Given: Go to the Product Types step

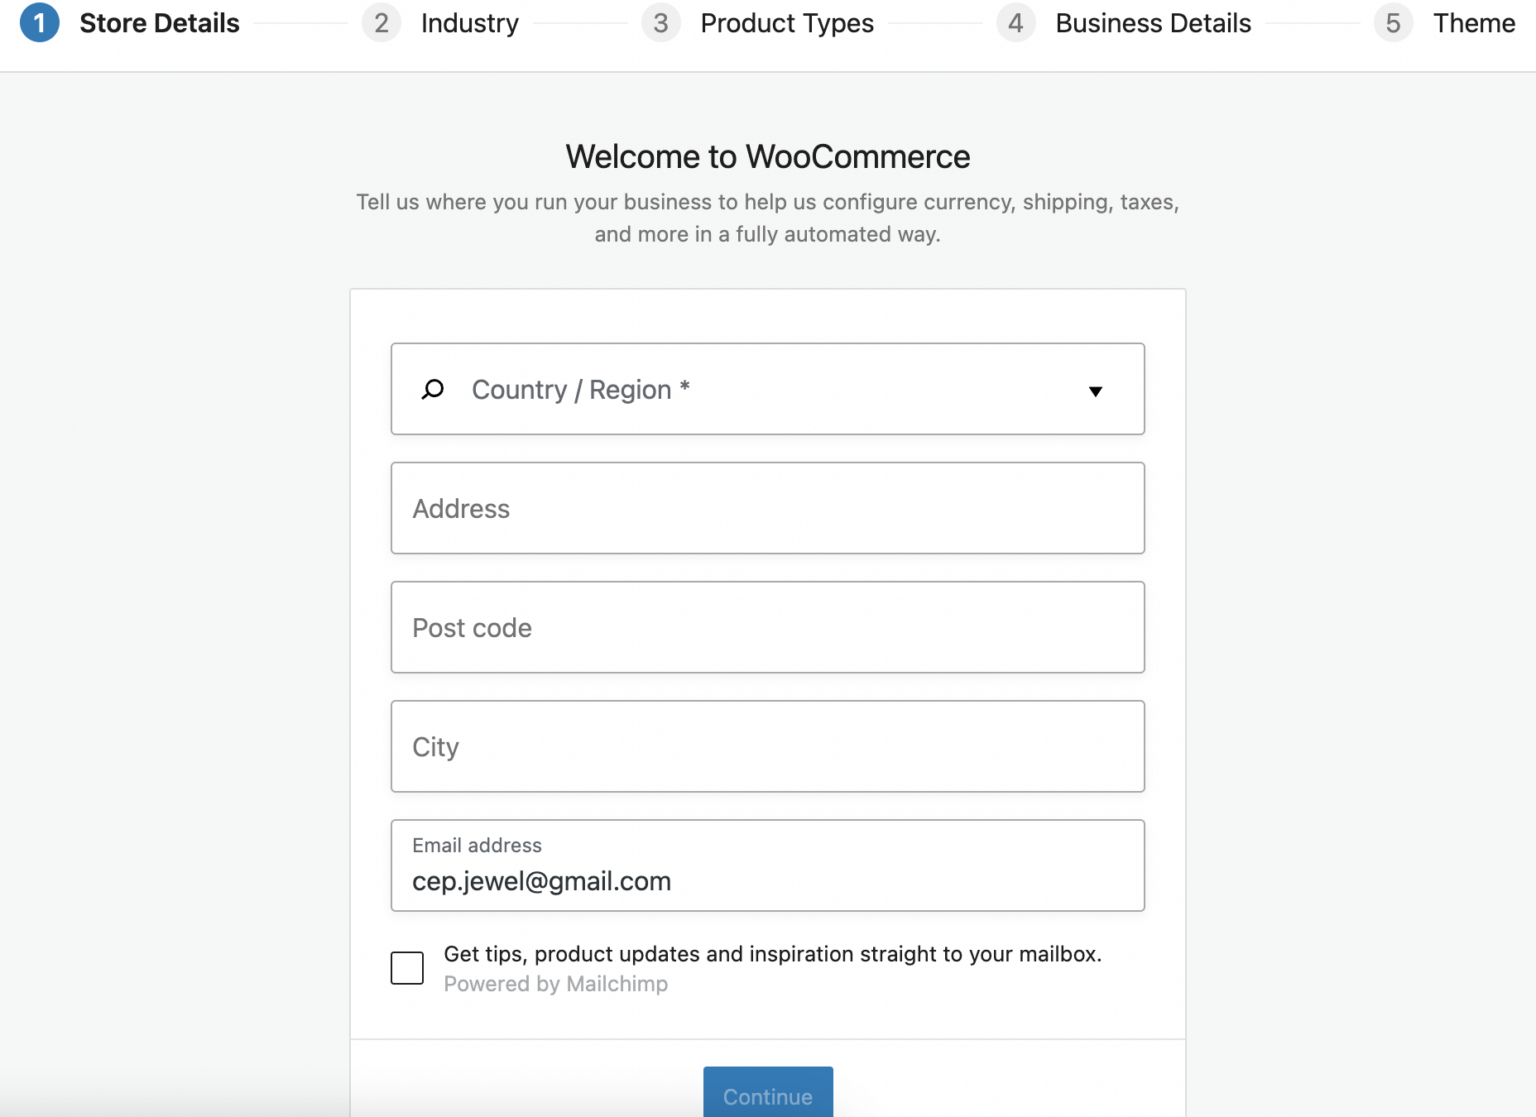Looking at the screenshot, I should (787, 22).
